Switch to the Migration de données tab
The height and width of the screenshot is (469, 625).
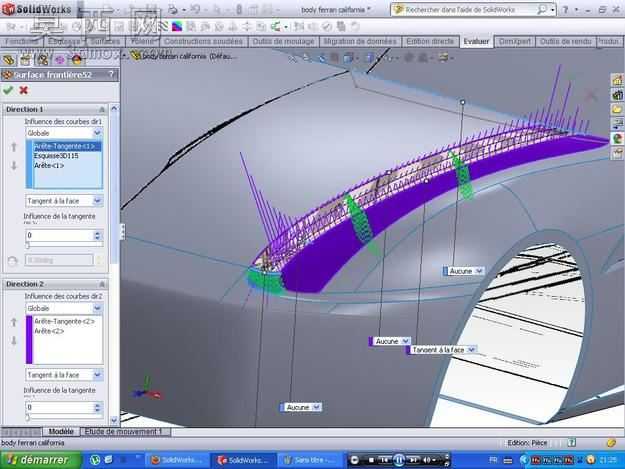coord(360,41)
